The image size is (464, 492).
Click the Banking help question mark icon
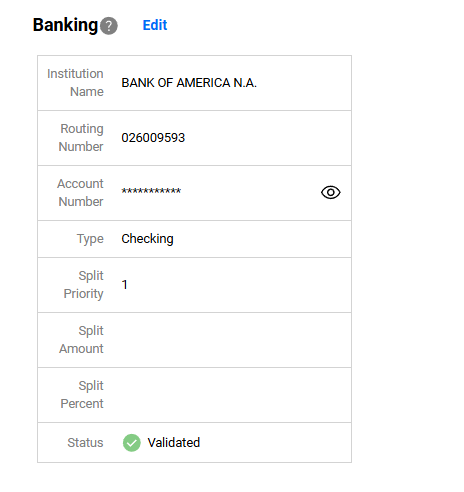[x=109, y=26]
